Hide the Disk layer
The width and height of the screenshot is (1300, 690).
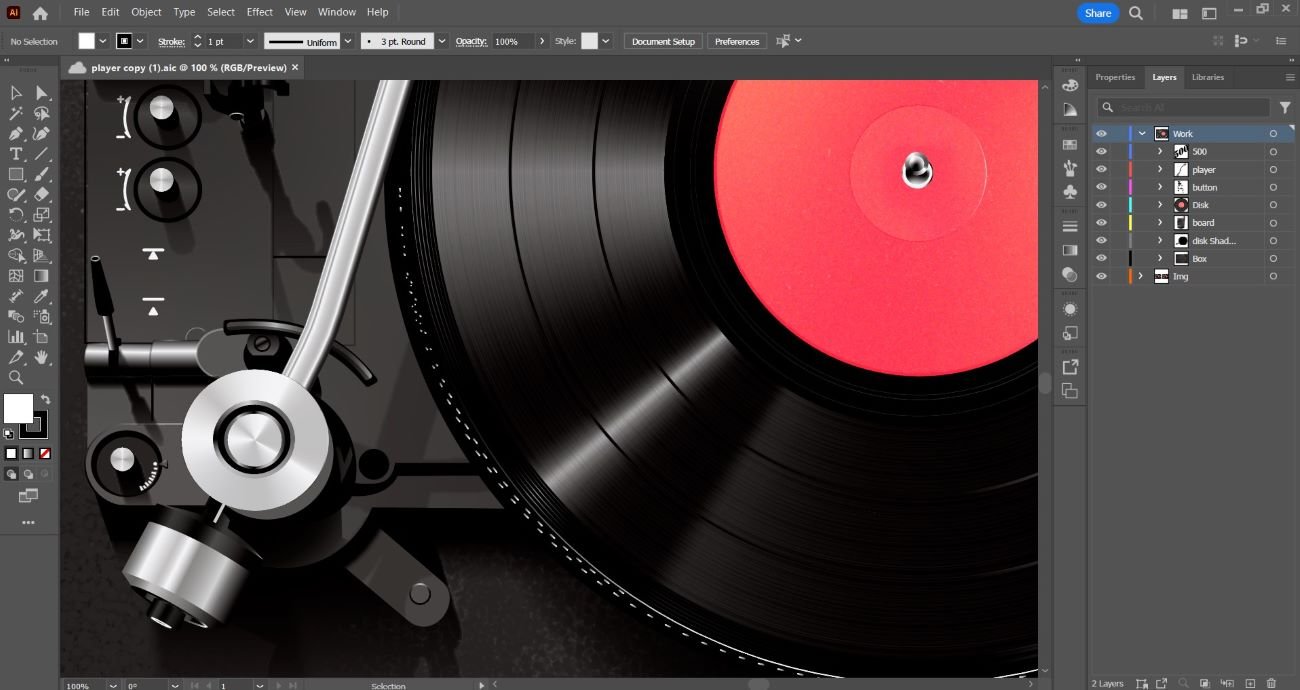click(x=1101, y=205)
